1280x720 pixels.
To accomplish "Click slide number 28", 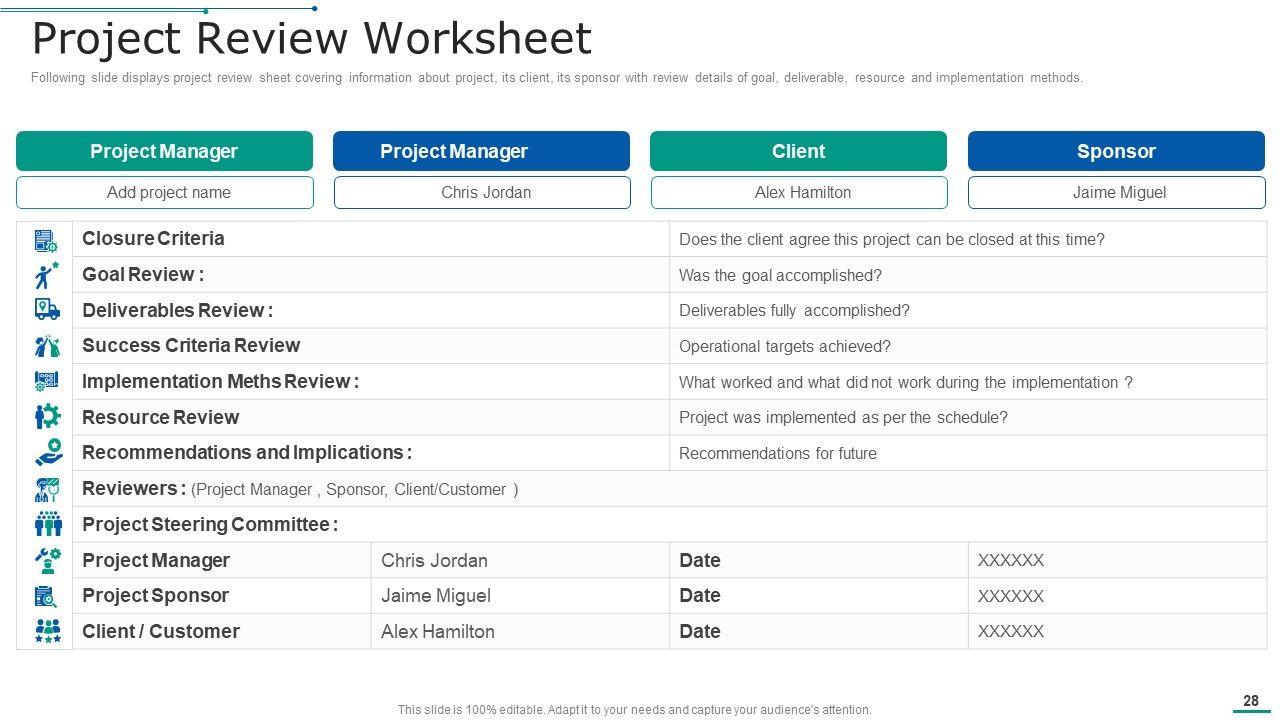I will point(1250,701).
